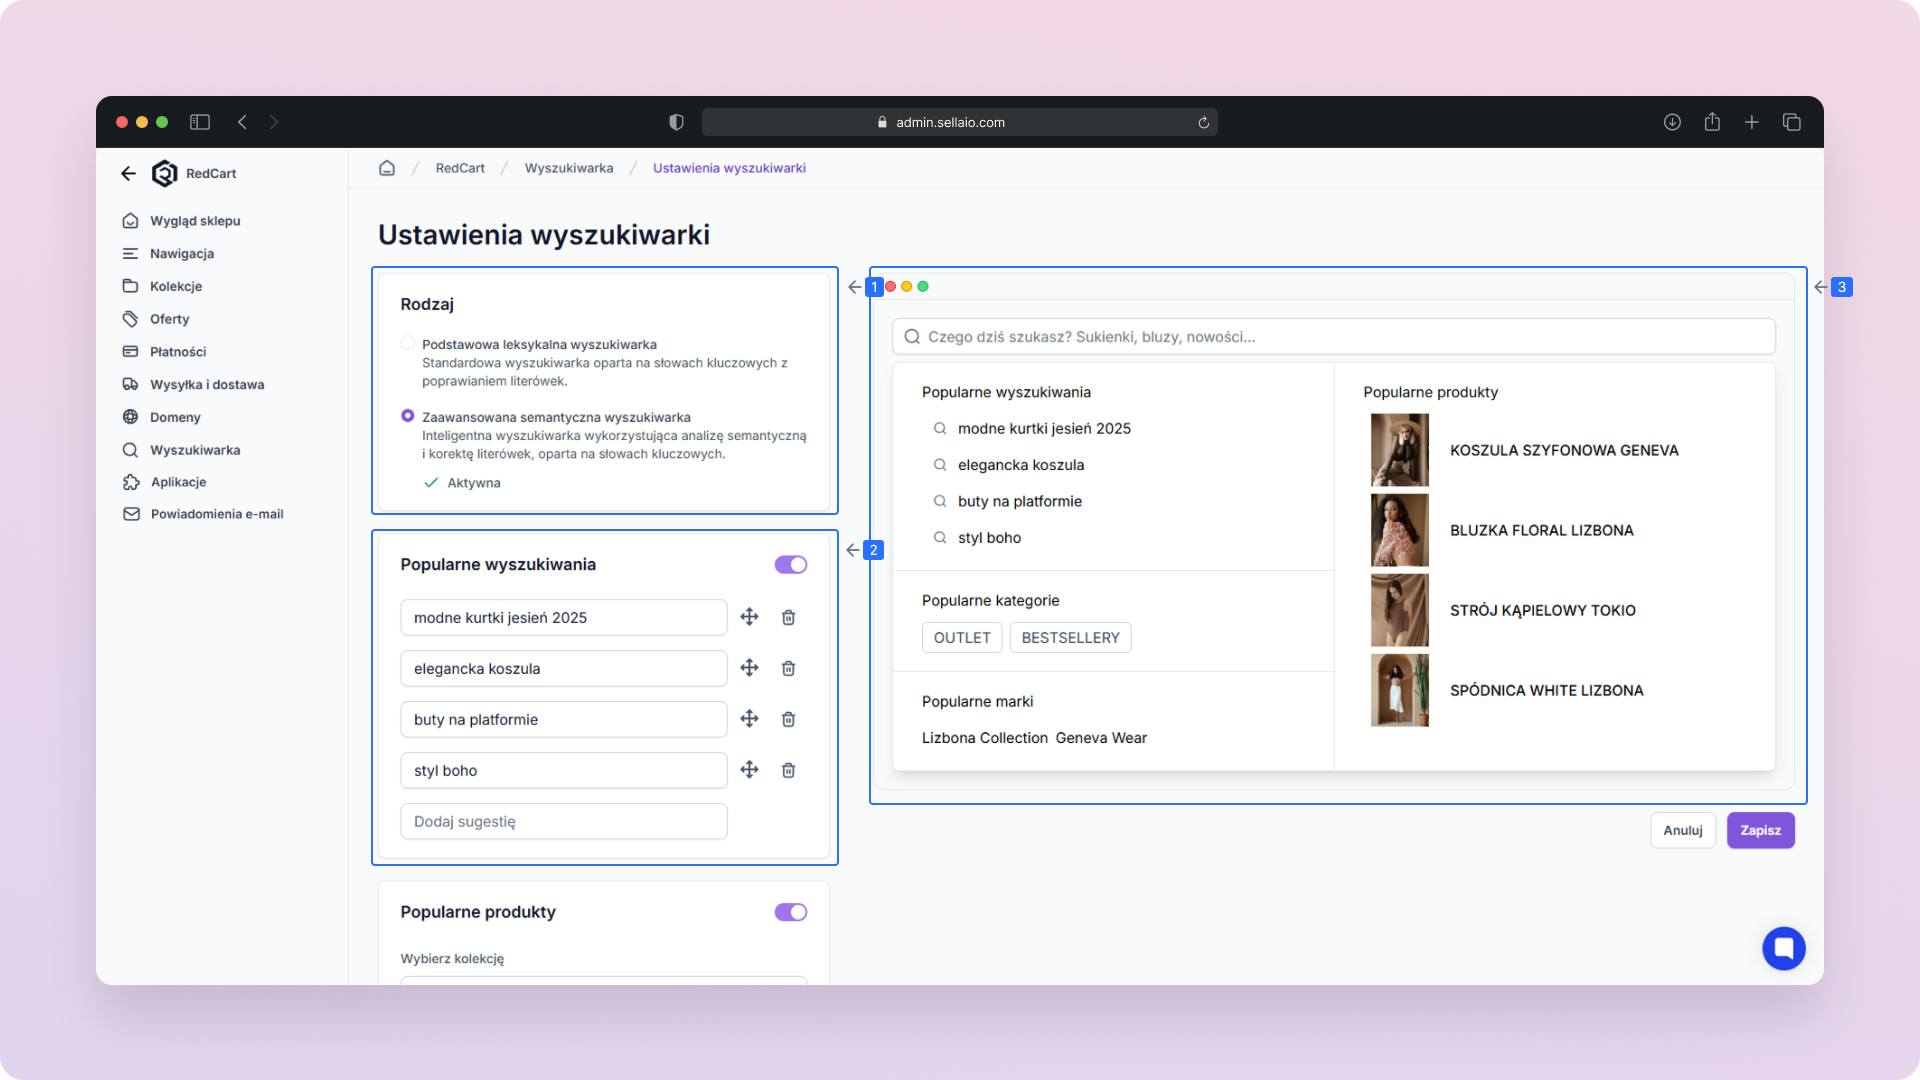
Task: Click the browser back chevron
Action: click(x=242, y=122)
